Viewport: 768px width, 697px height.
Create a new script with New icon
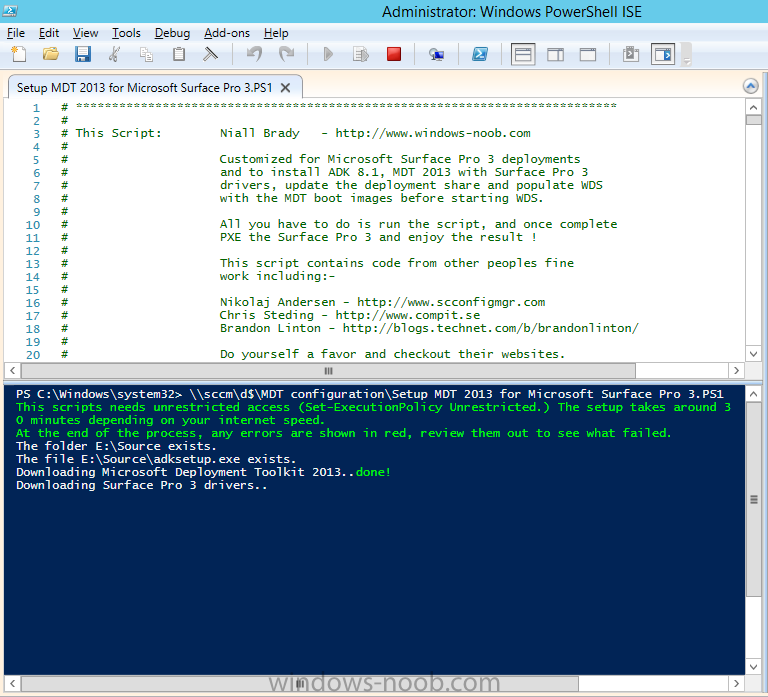pos(19,54)
